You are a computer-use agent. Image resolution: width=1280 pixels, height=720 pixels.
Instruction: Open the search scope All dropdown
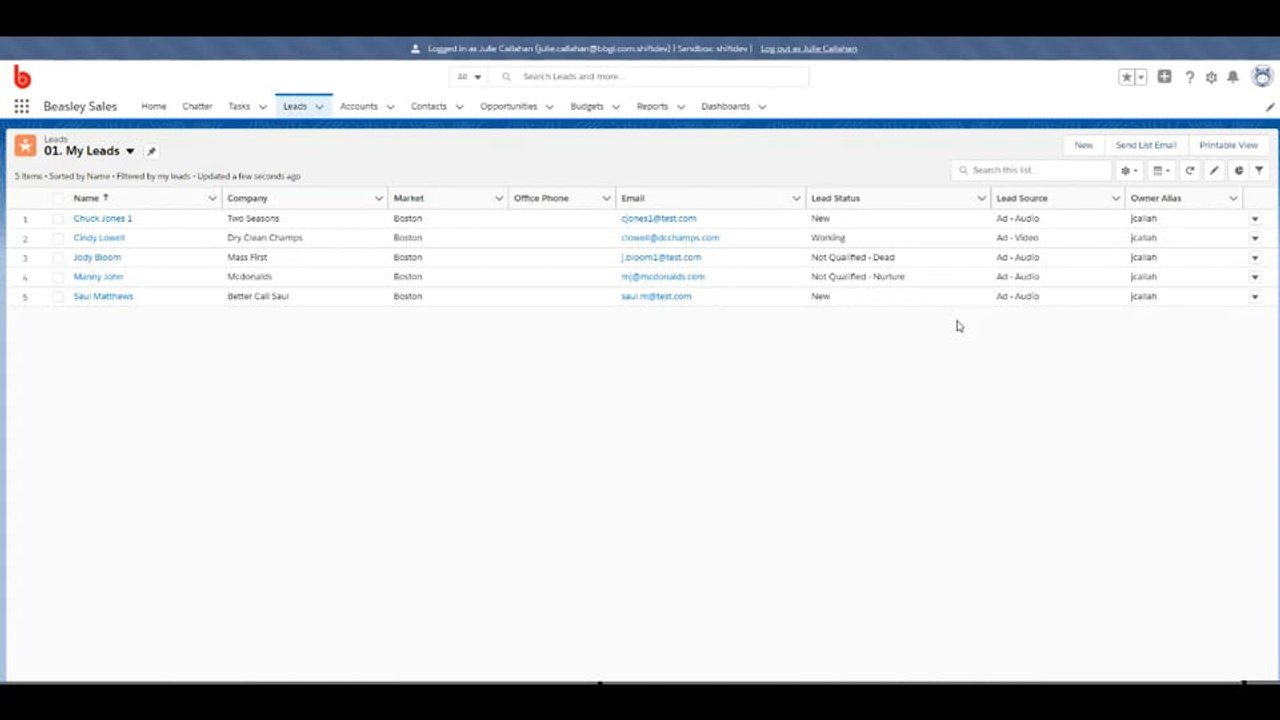tap(469, 77)
